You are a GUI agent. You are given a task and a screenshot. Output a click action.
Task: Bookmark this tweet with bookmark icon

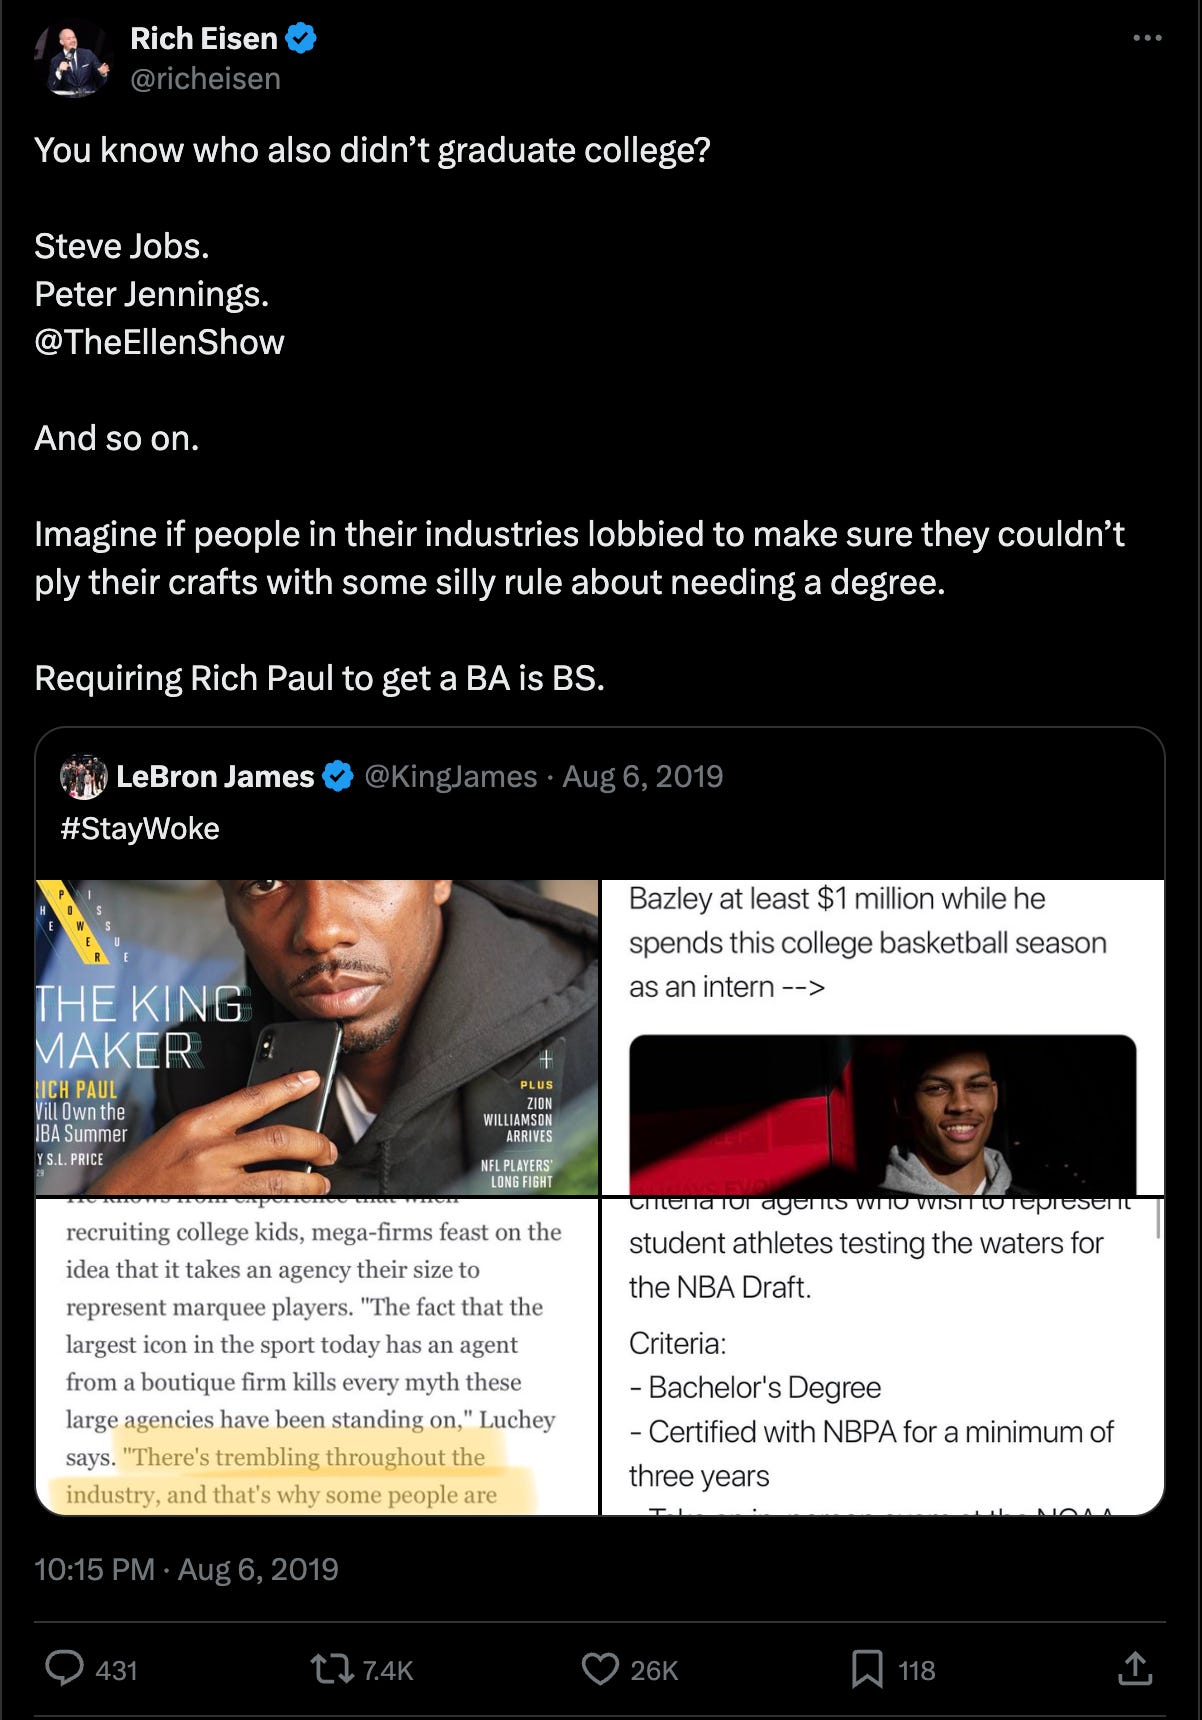coord(867,1669)
